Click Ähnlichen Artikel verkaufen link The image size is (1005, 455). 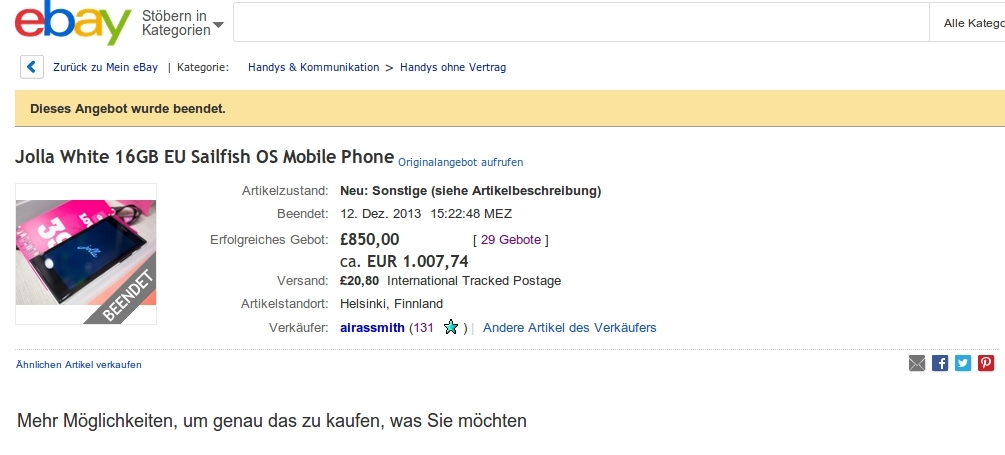tap(79, 365)
